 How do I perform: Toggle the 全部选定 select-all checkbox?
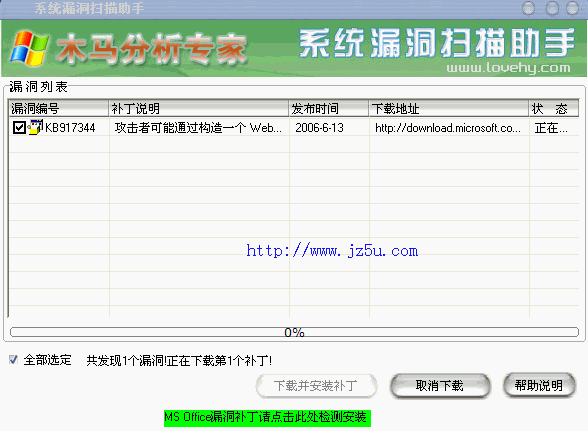click(x=13, y=360)
